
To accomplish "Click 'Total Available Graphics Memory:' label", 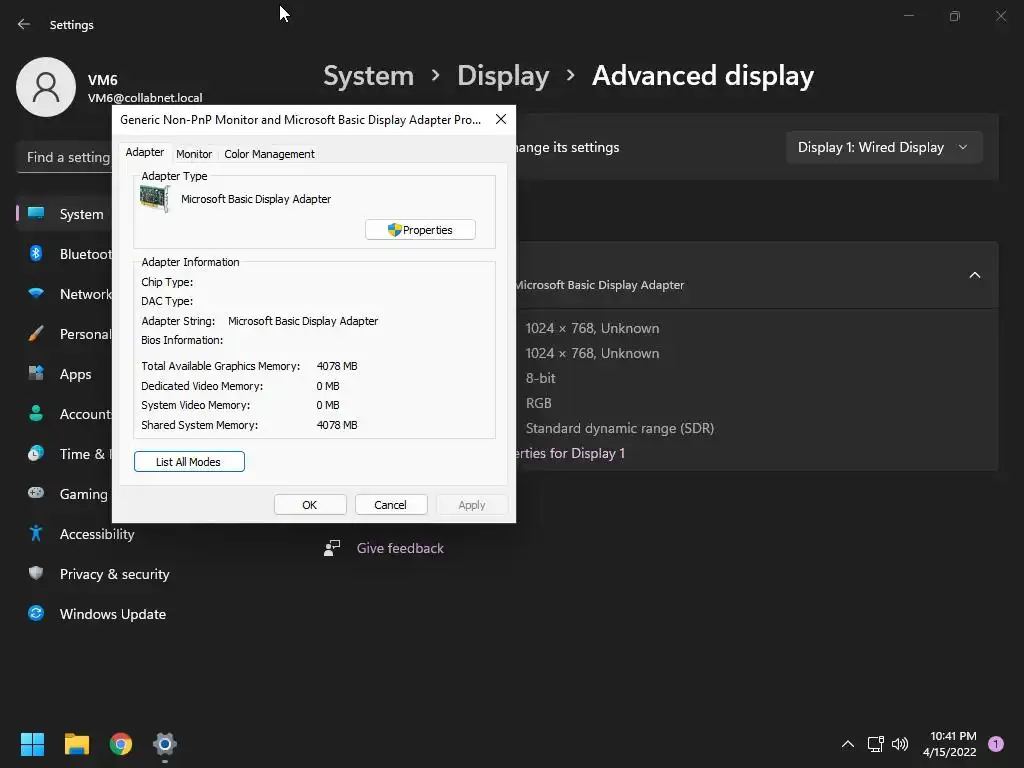I will 221,366.
